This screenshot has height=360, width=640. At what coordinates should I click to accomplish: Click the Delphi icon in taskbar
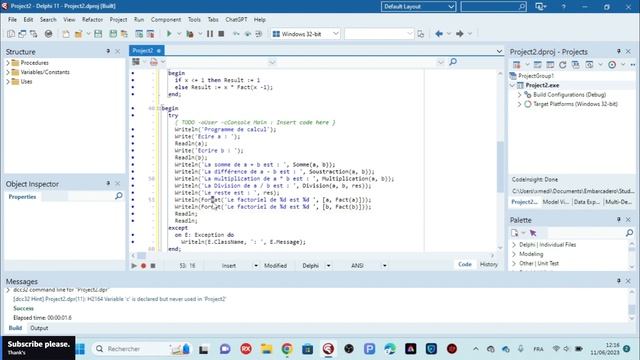click(328, 349)
